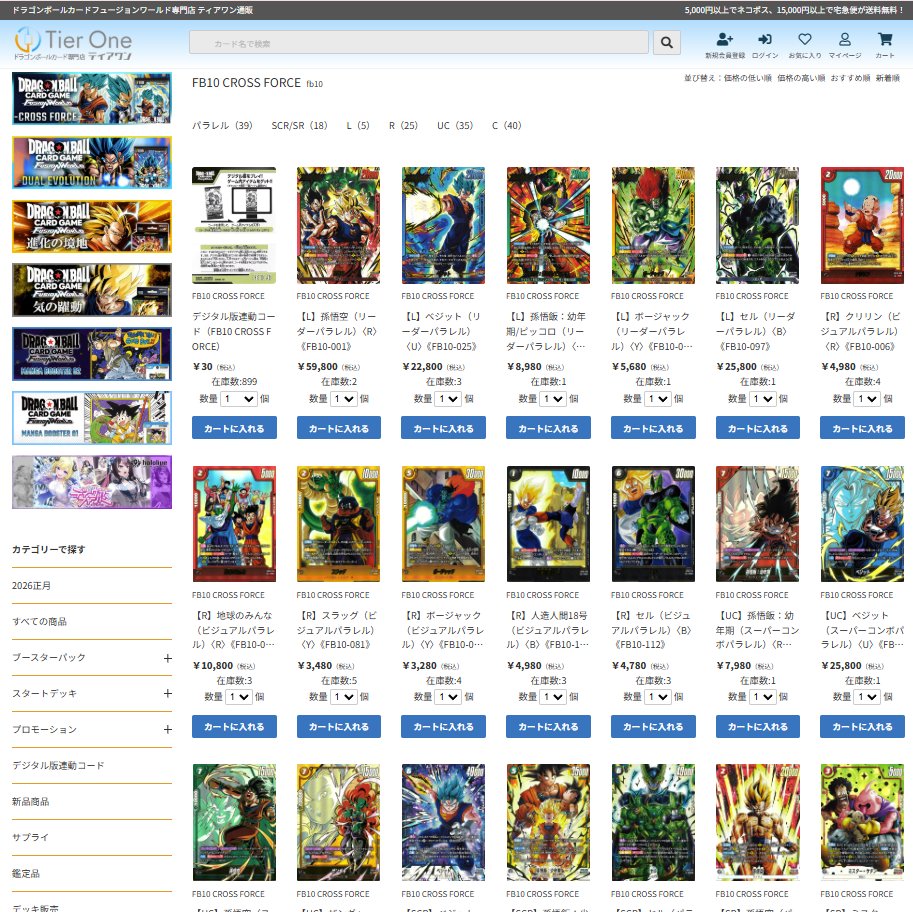Open すべての商品 category
The image size is (913, 912).
(x=40, y=622)
